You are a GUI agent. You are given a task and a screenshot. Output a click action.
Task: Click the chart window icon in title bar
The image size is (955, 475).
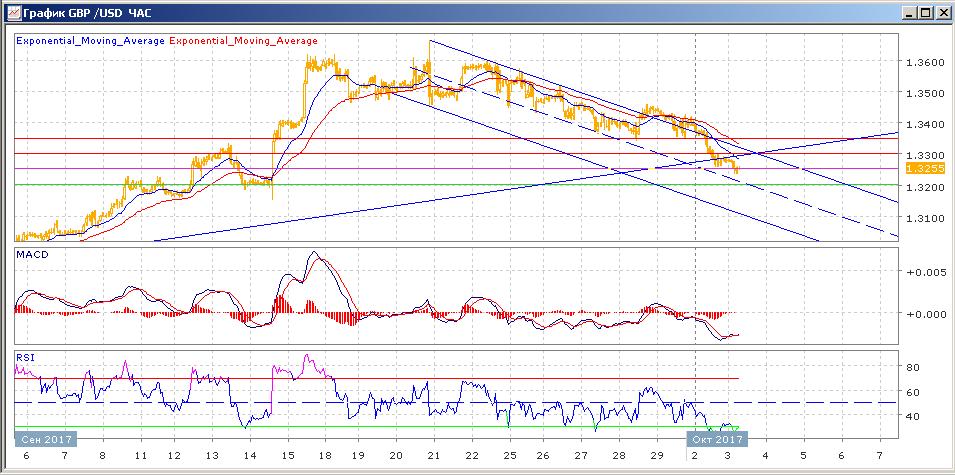pyautogui.click(x=12, y=13)
